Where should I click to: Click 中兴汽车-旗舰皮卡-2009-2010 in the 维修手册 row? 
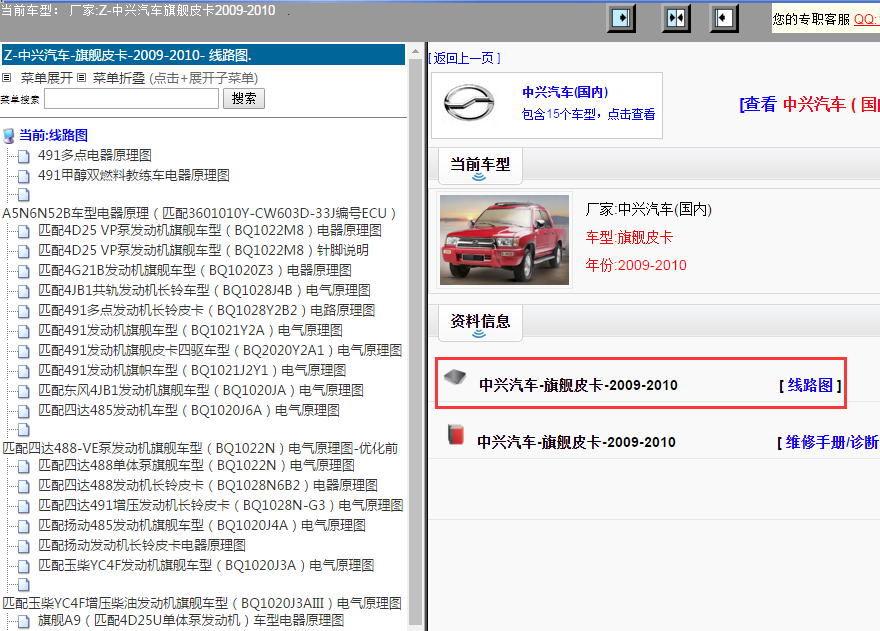coord(576,442)
